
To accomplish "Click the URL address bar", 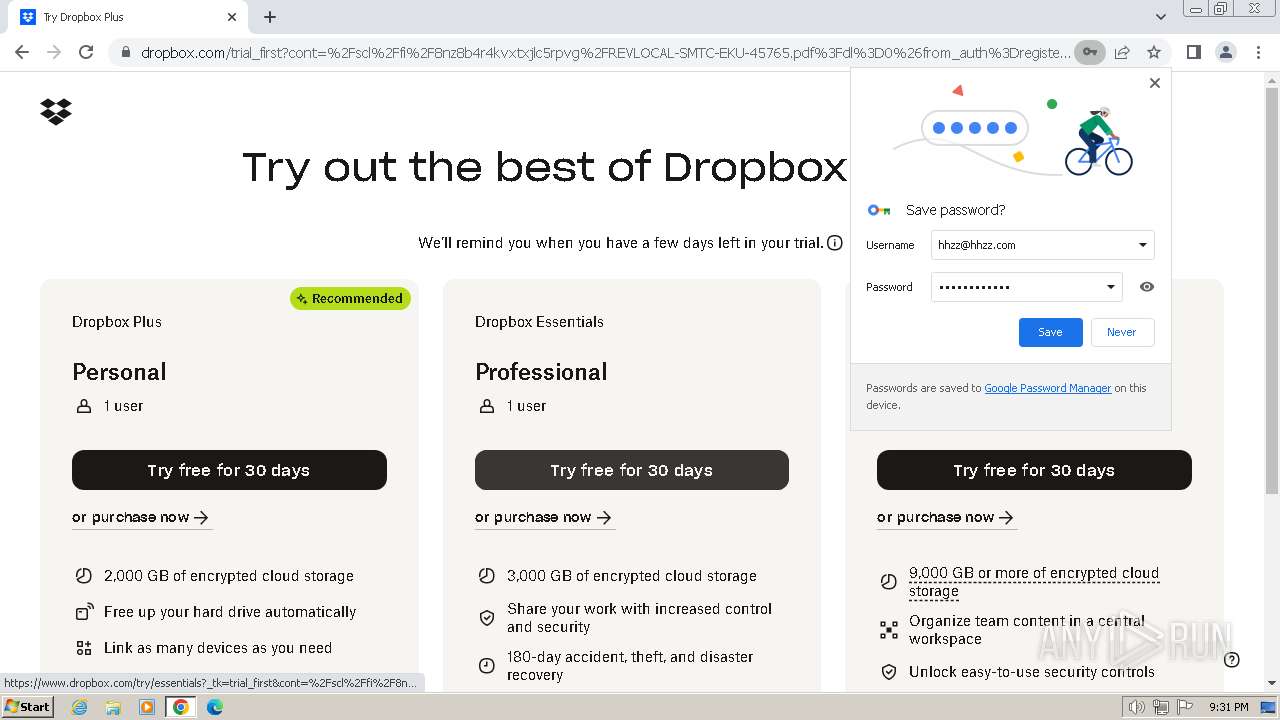I will coord(605,52).
